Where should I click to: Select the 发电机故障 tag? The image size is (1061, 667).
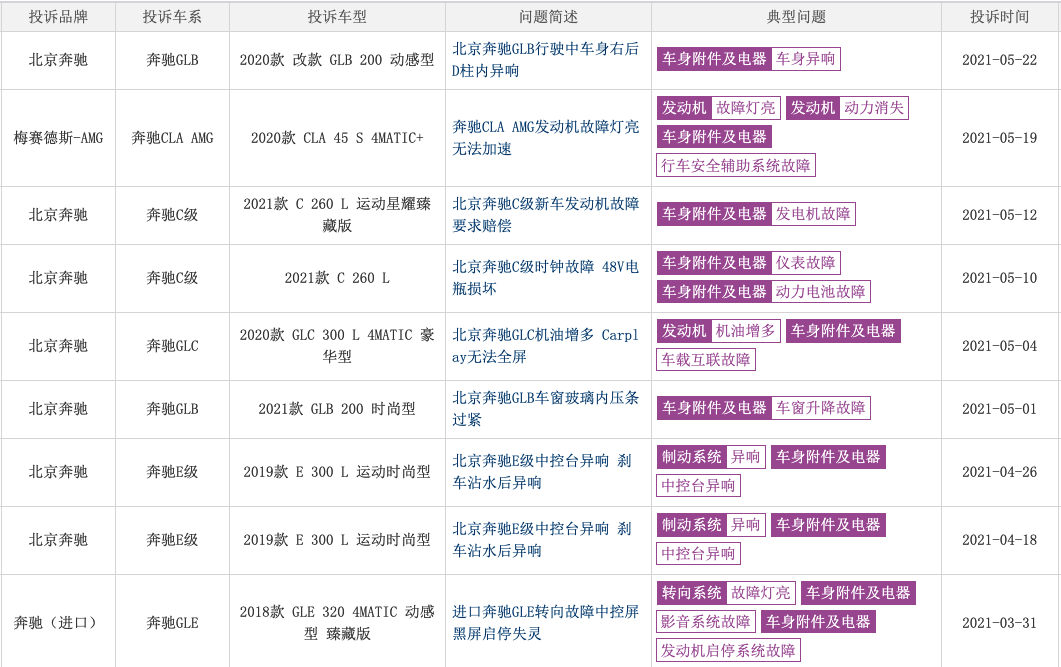point(813,214)
